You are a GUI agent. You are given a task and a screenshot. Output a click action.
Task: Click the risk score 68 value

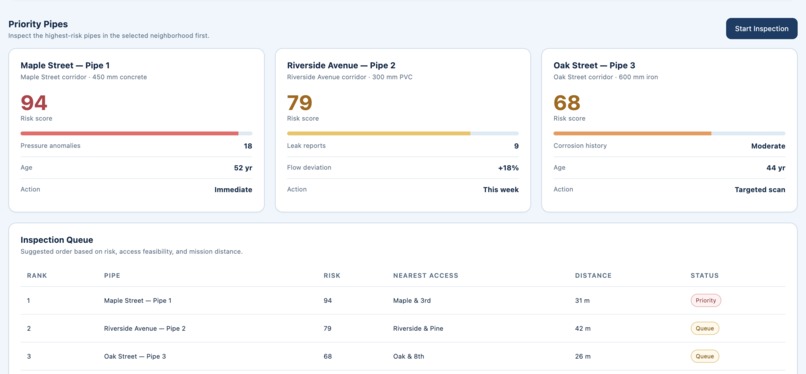tap(567, 103)
